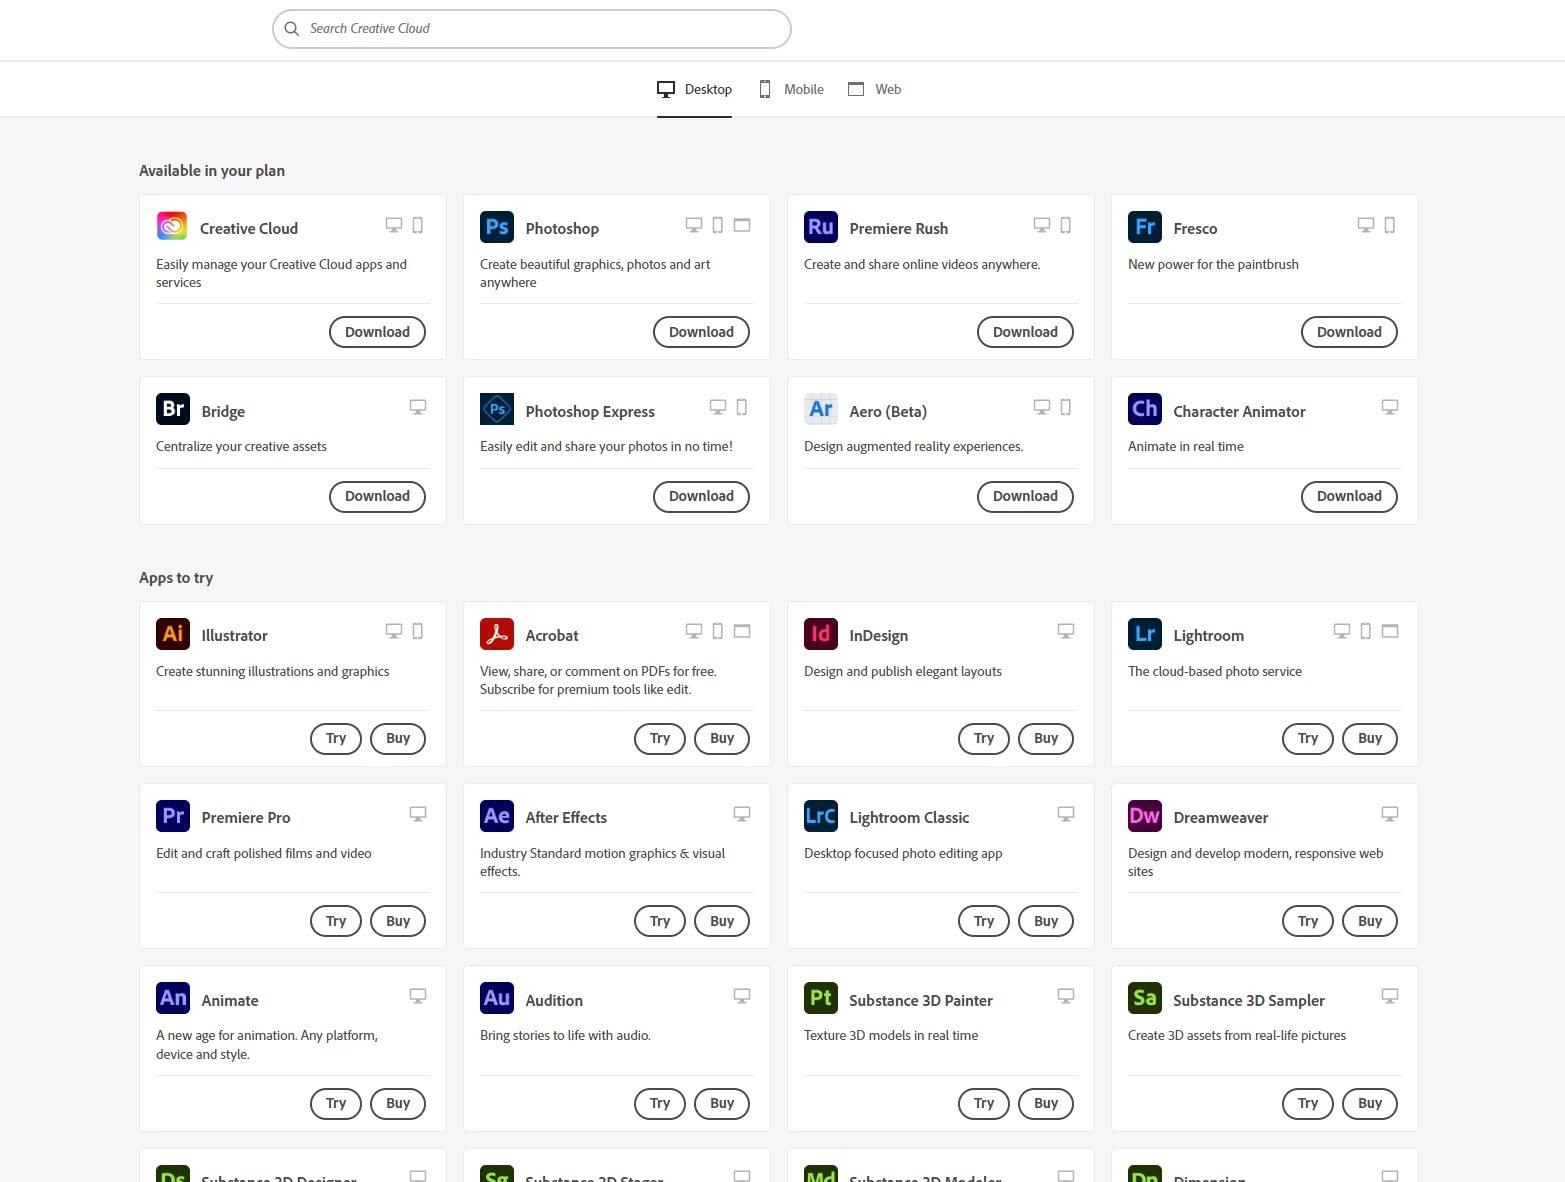Try Premiere Pro

(x=336, y=921)
